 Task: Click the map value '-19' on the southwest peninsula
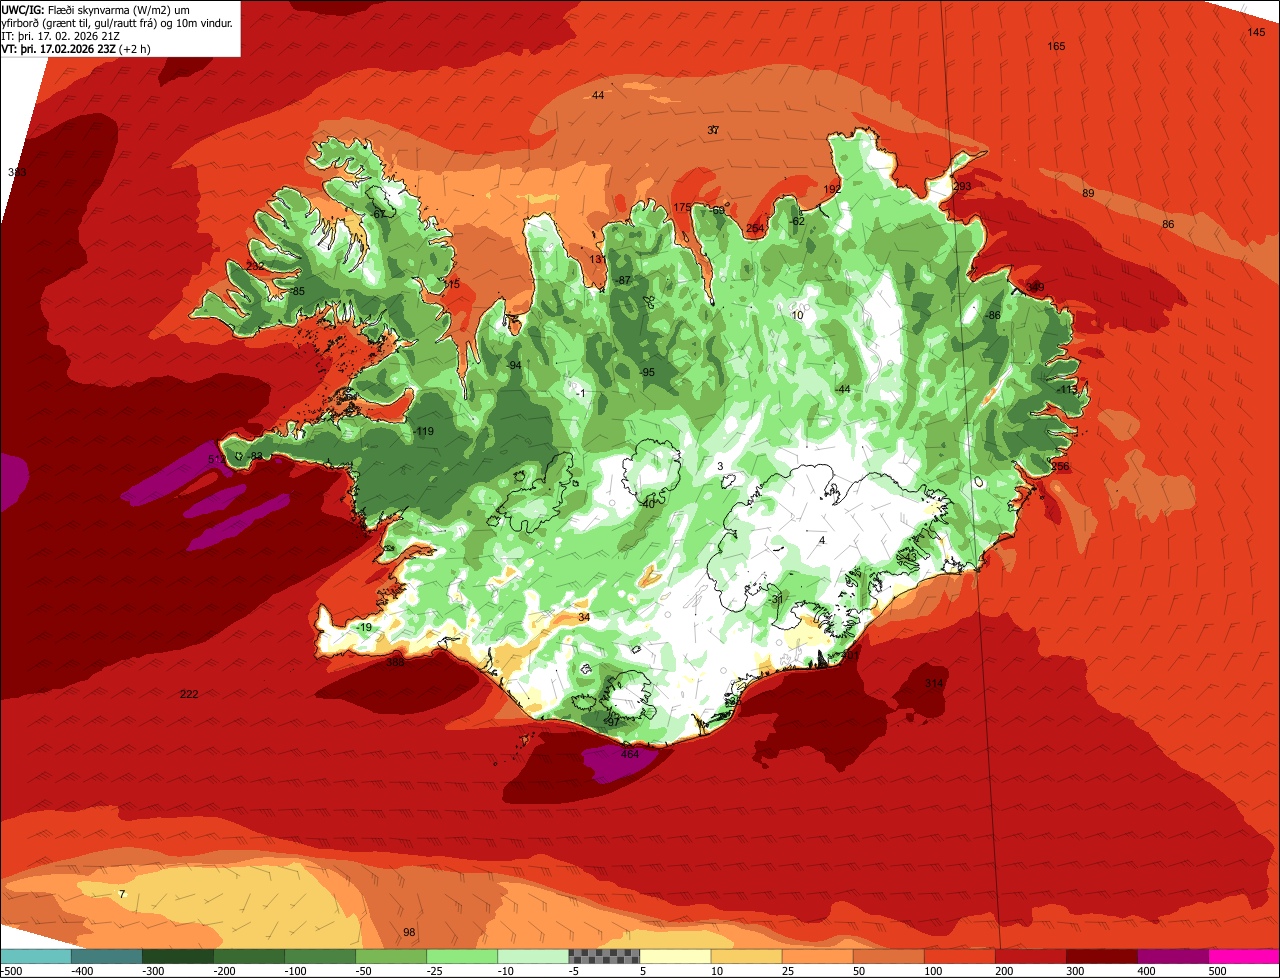coord(365,628)
